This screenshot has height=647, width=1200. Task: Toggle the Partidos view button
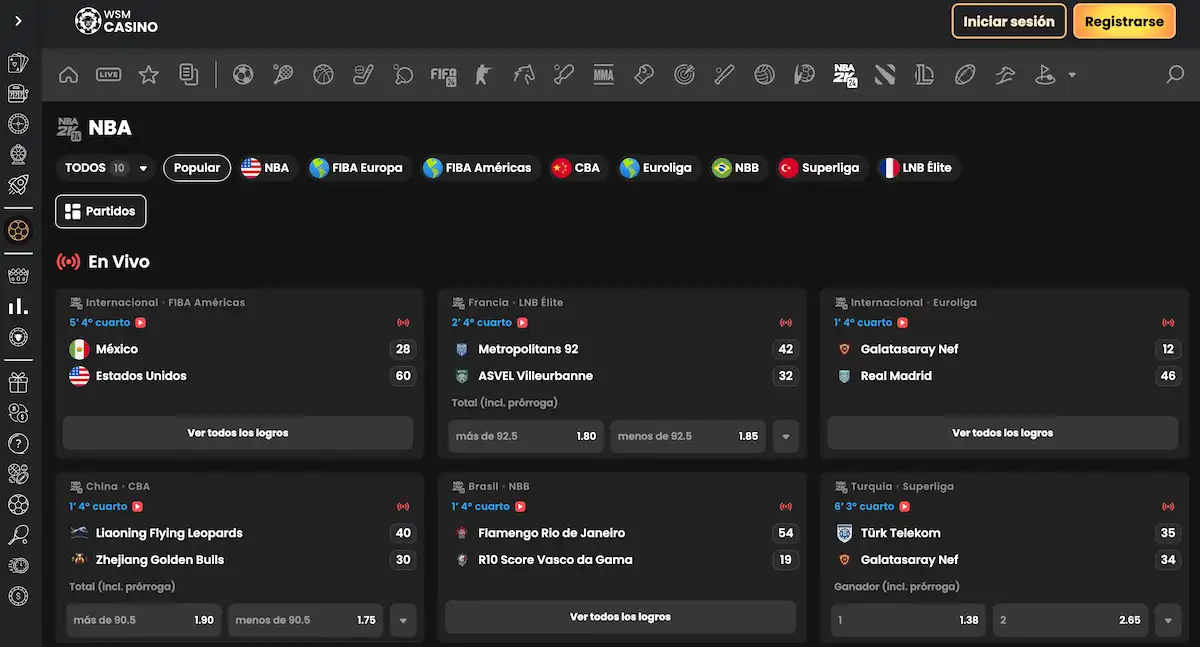(101, 212)
